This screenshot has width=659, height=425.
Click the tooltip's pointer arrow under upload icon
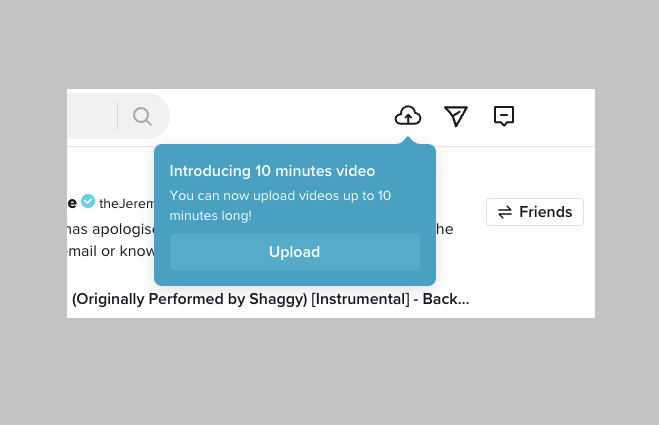(408, 141)
